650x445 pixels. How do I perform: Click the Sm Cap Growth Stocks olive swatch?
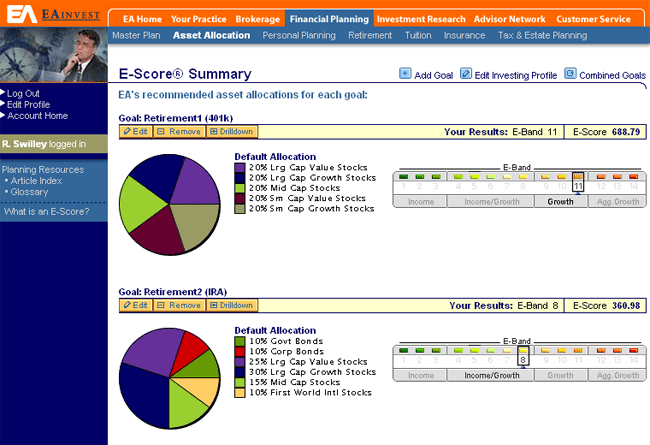[240, 209]
